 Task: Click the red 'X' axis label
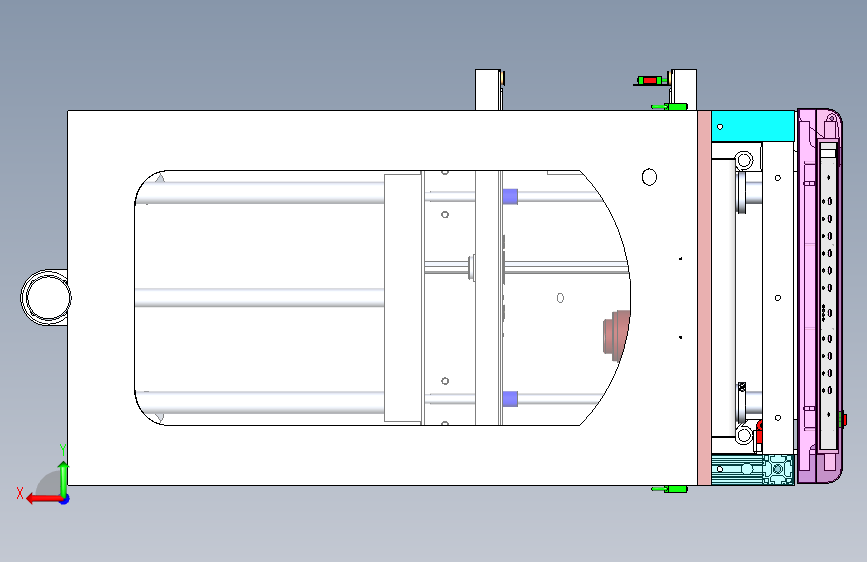tap(20, 493)
